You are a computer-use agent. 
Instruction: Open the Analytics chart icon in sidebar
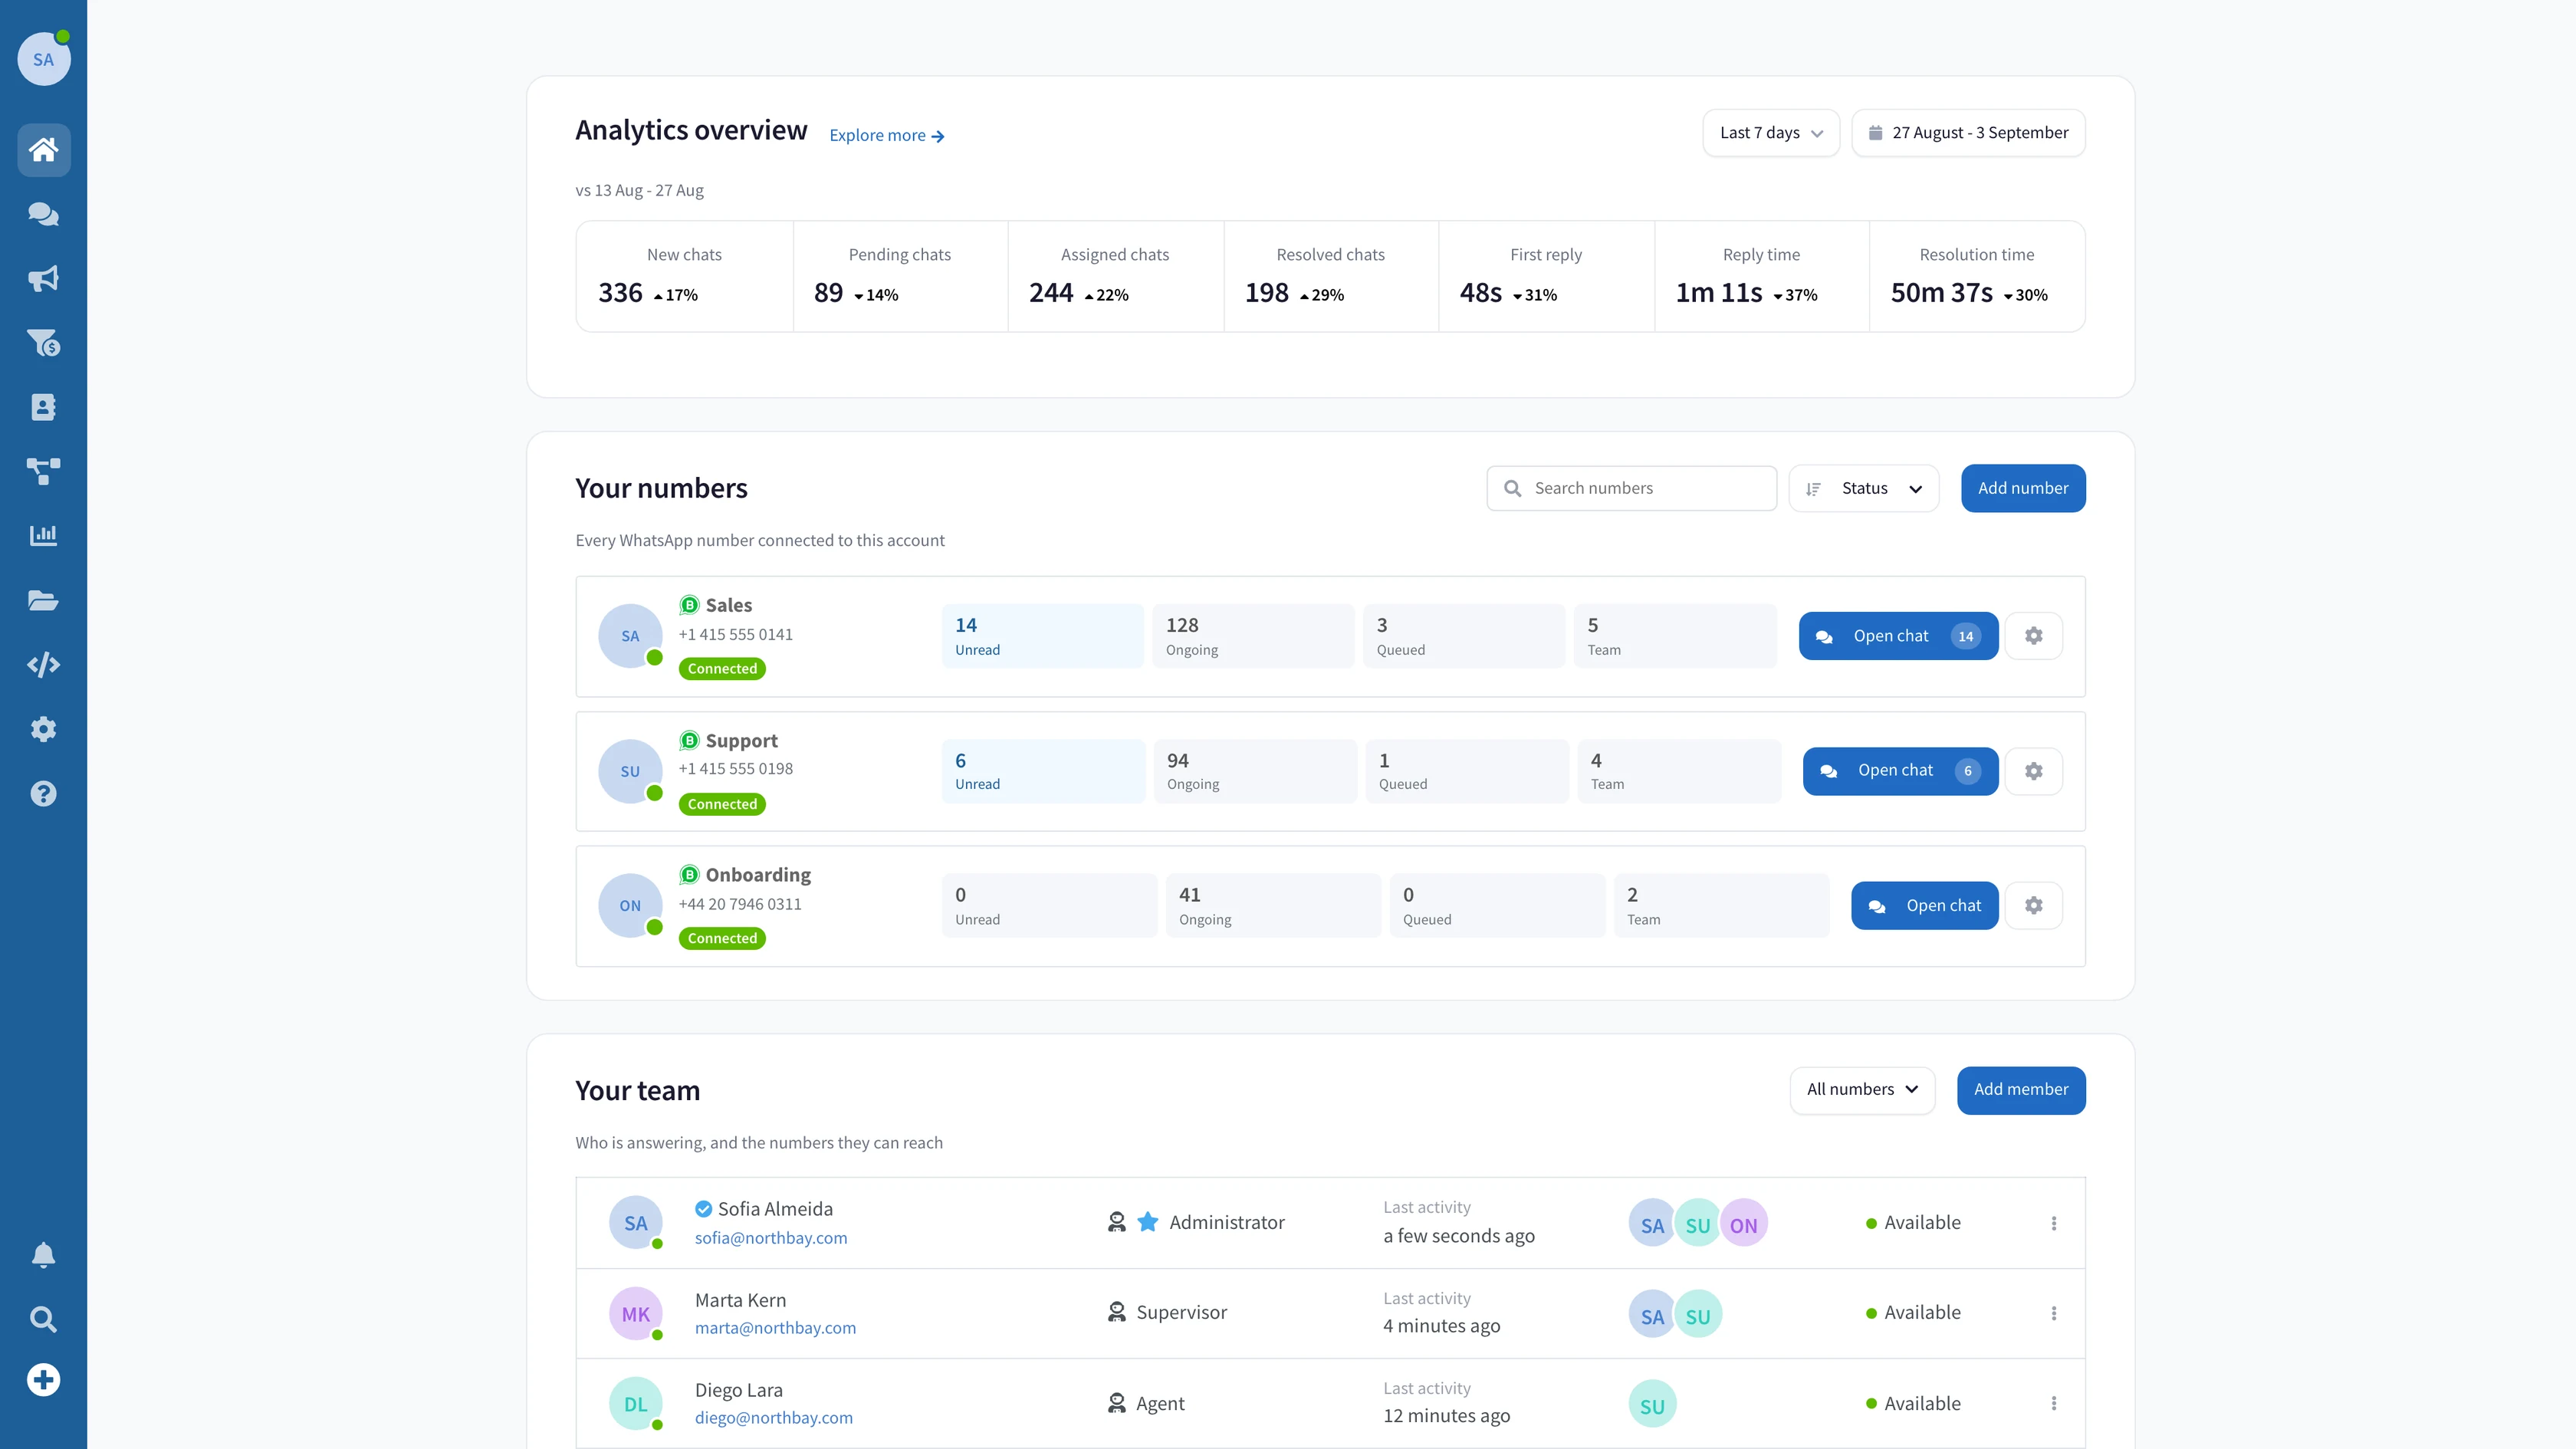point(43,535)
